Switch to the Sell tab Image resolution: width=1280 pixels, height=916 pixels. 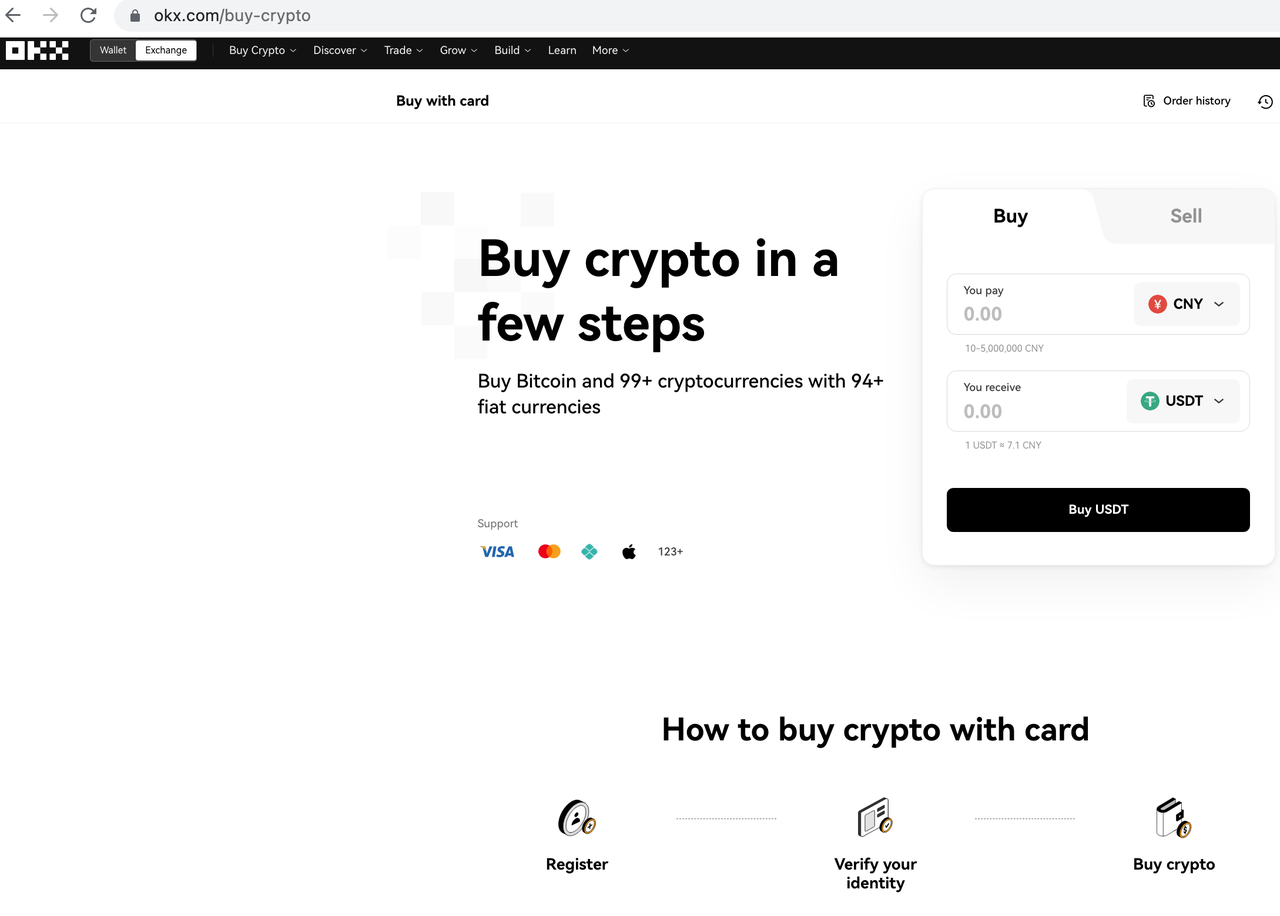(x=1186, y=216)
